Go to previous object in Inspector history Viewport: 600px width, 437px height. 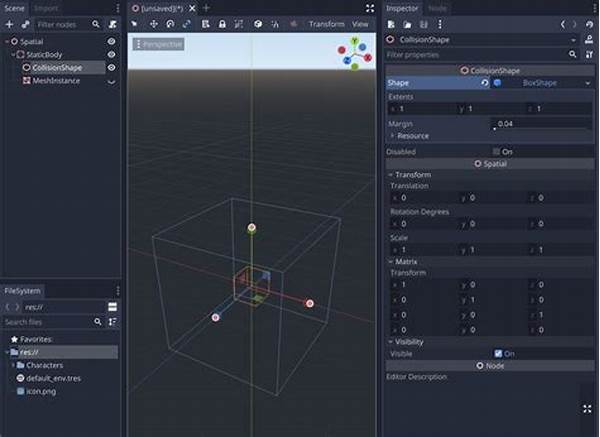click(562, 24)
